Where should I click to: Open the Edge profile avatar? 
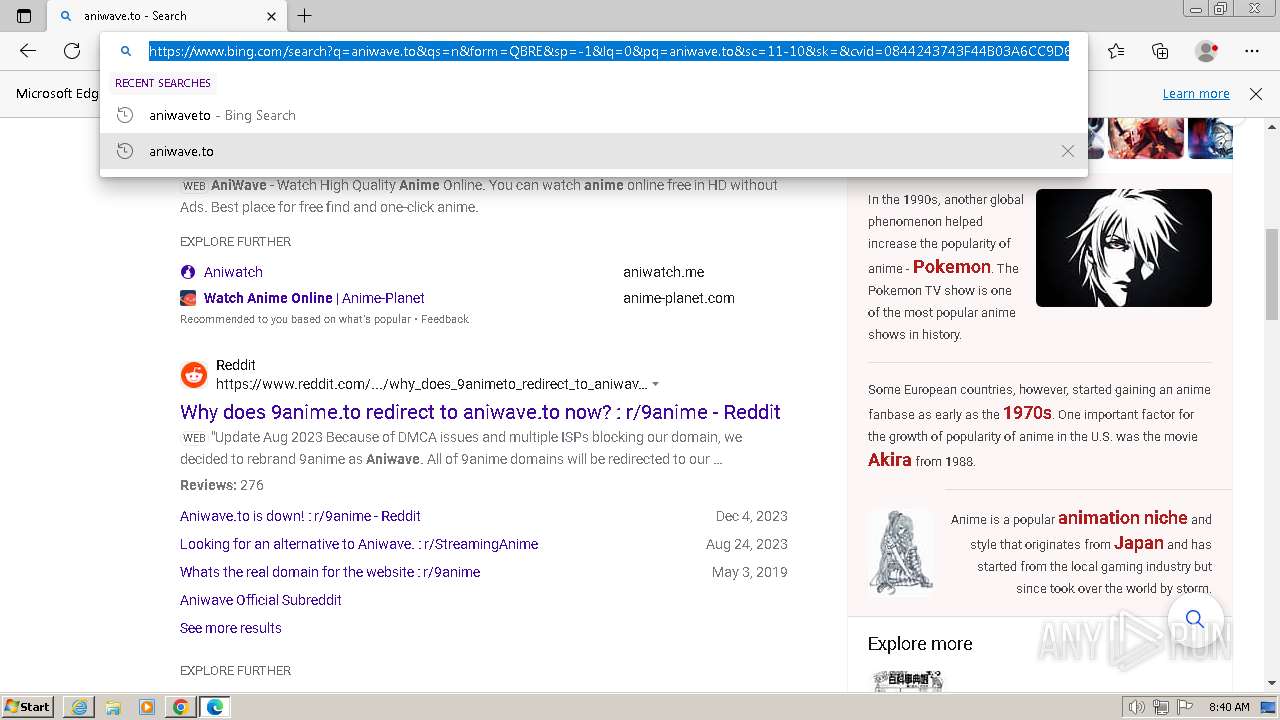coord(1206,51)
